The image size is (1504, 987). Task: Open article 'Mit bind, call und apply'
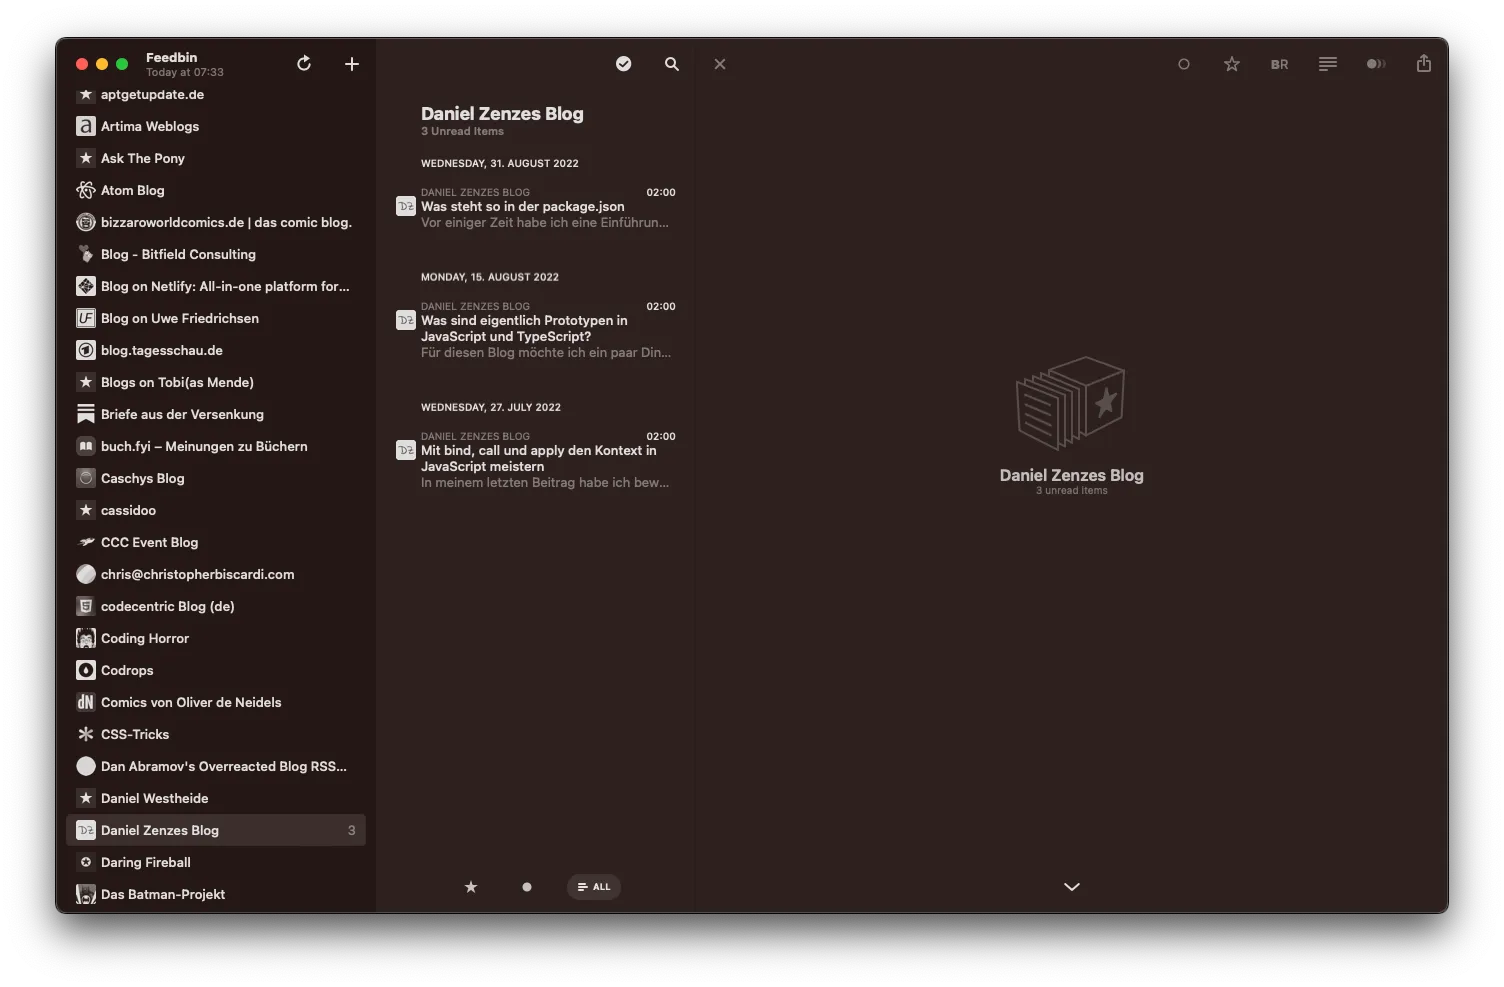pyautogui.click(x=535, y=460)
